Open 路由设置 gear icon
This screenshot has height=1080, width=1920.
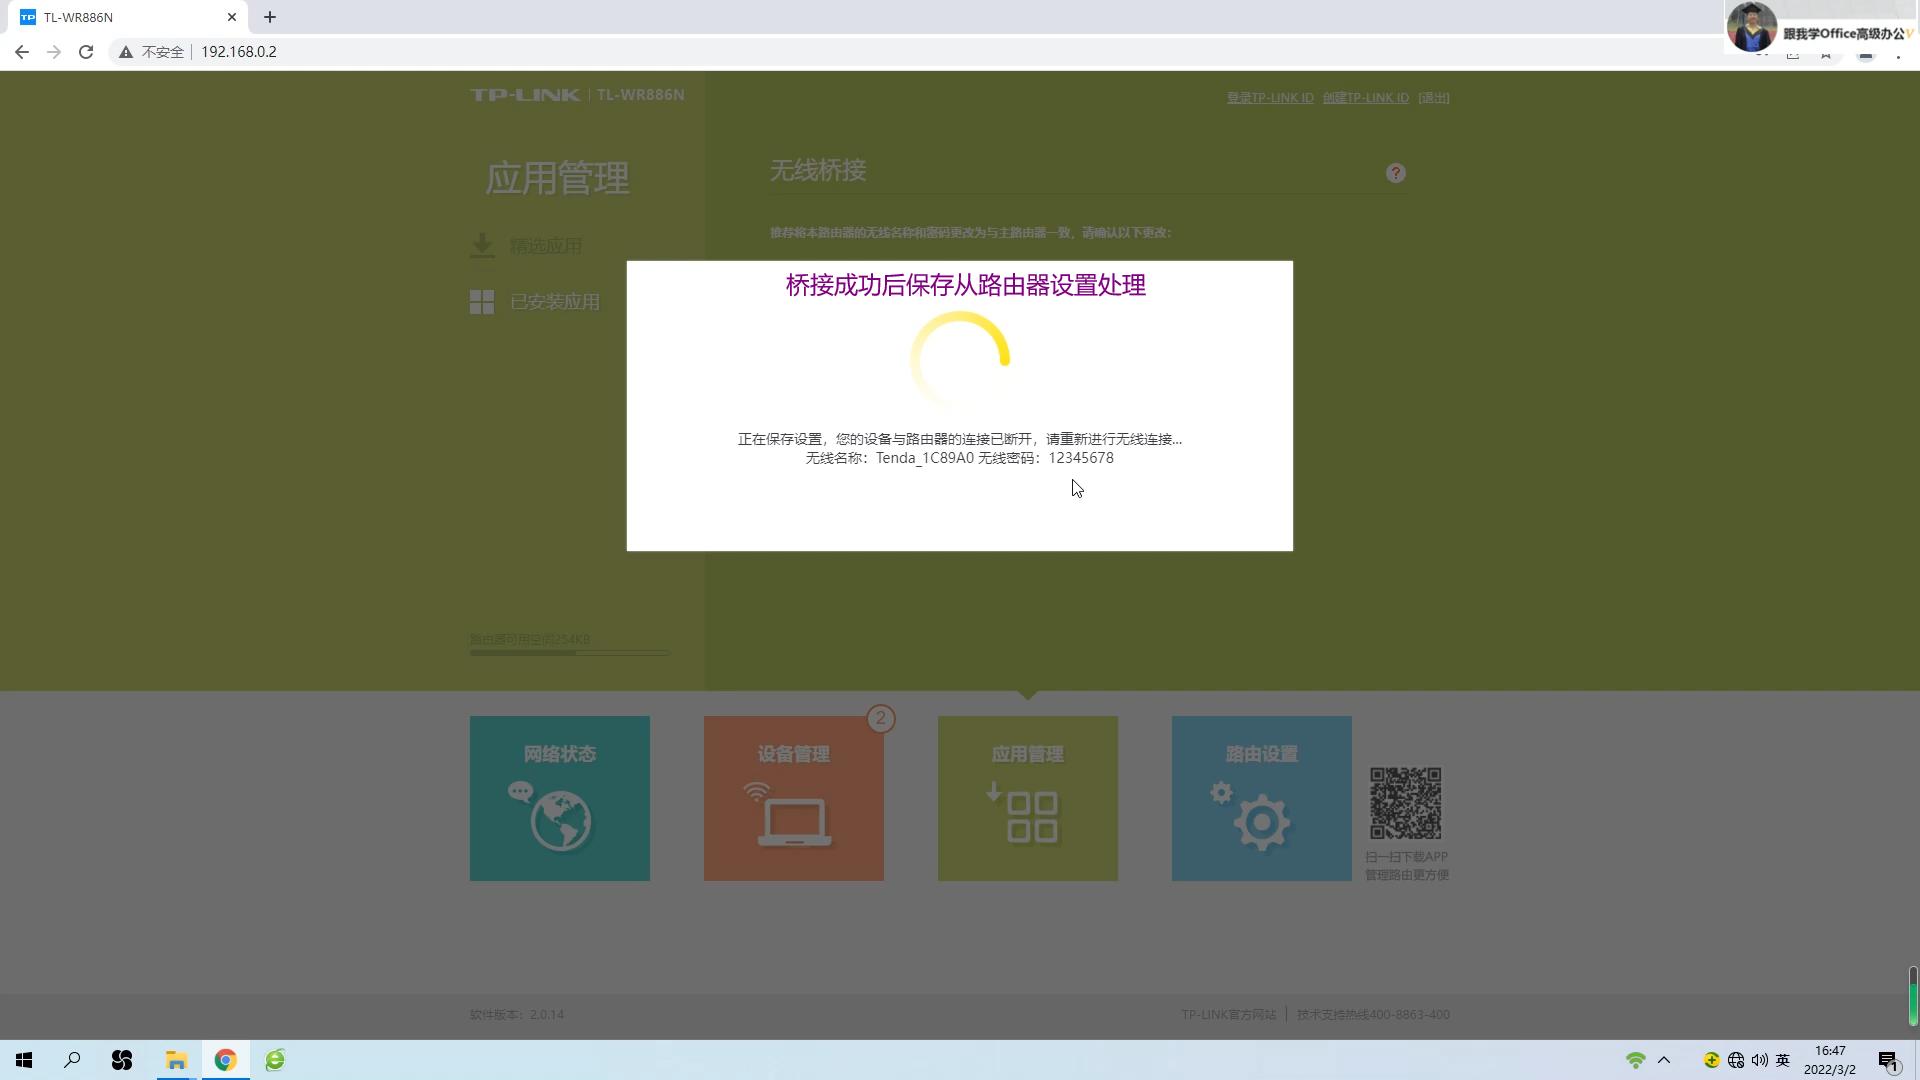coord(1260,818)
